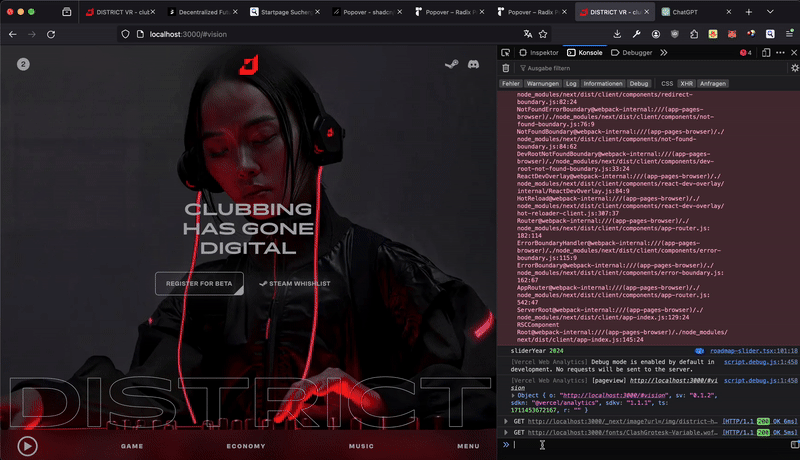
Task: Toggle the Warnungen log filter
Action: 543,84
